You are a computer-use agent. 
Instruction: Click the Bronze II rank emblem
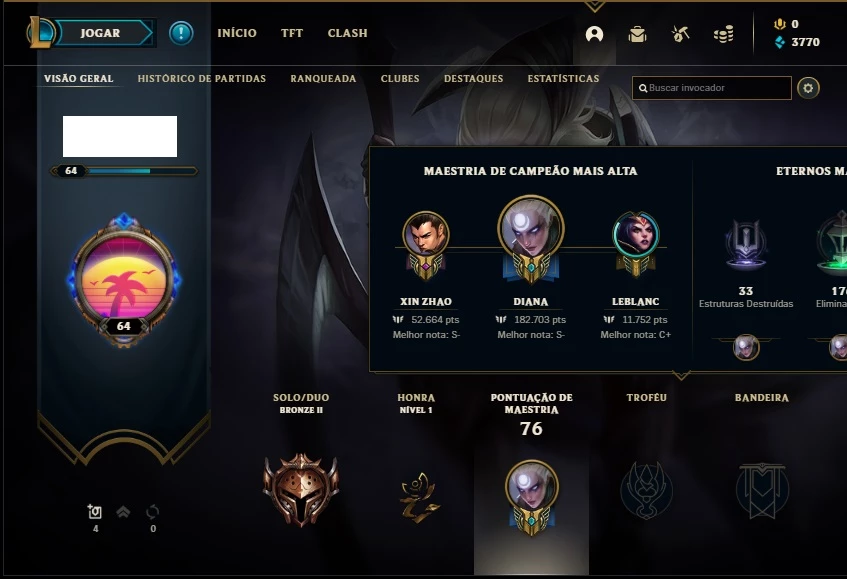pyautogui.click(x=301, y=489)
